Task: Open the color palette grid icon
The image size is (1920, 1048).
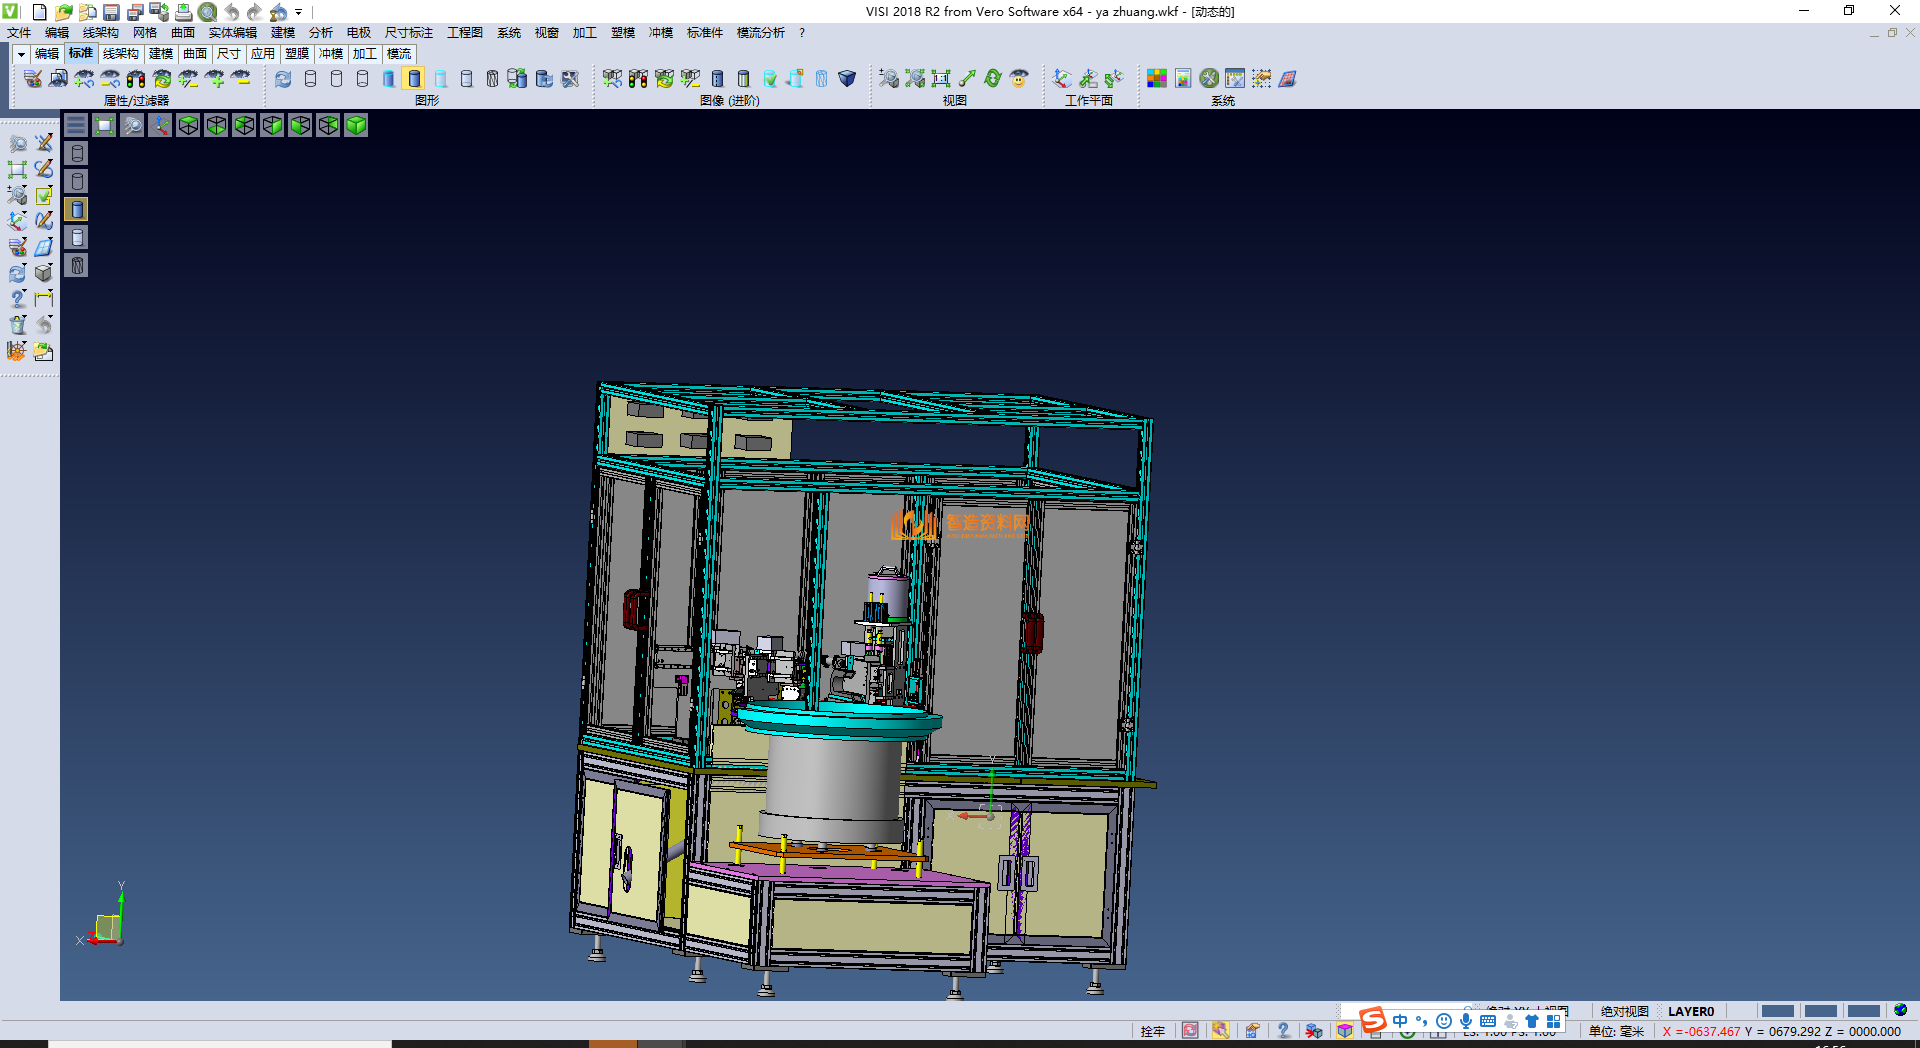Action: (1157, 79)
